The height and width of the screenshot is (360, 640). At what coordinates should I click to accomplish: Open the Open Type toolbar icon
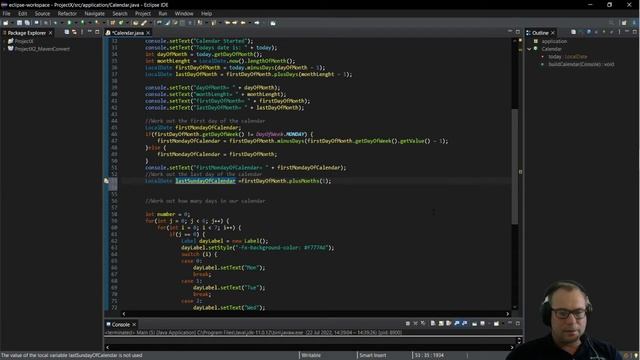(135, 23)
